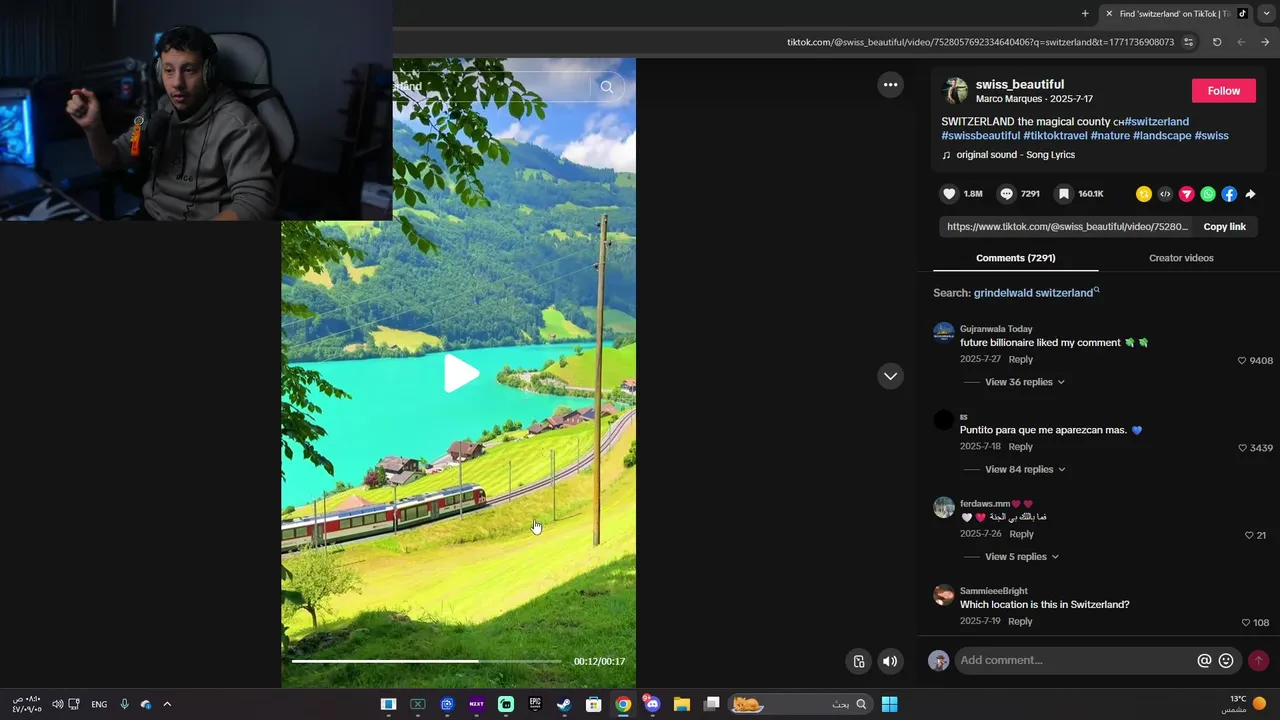Screen dimensions: 1280x720
Task: Open swiss_beautiful profile avatar
Action: coord(955,91)
